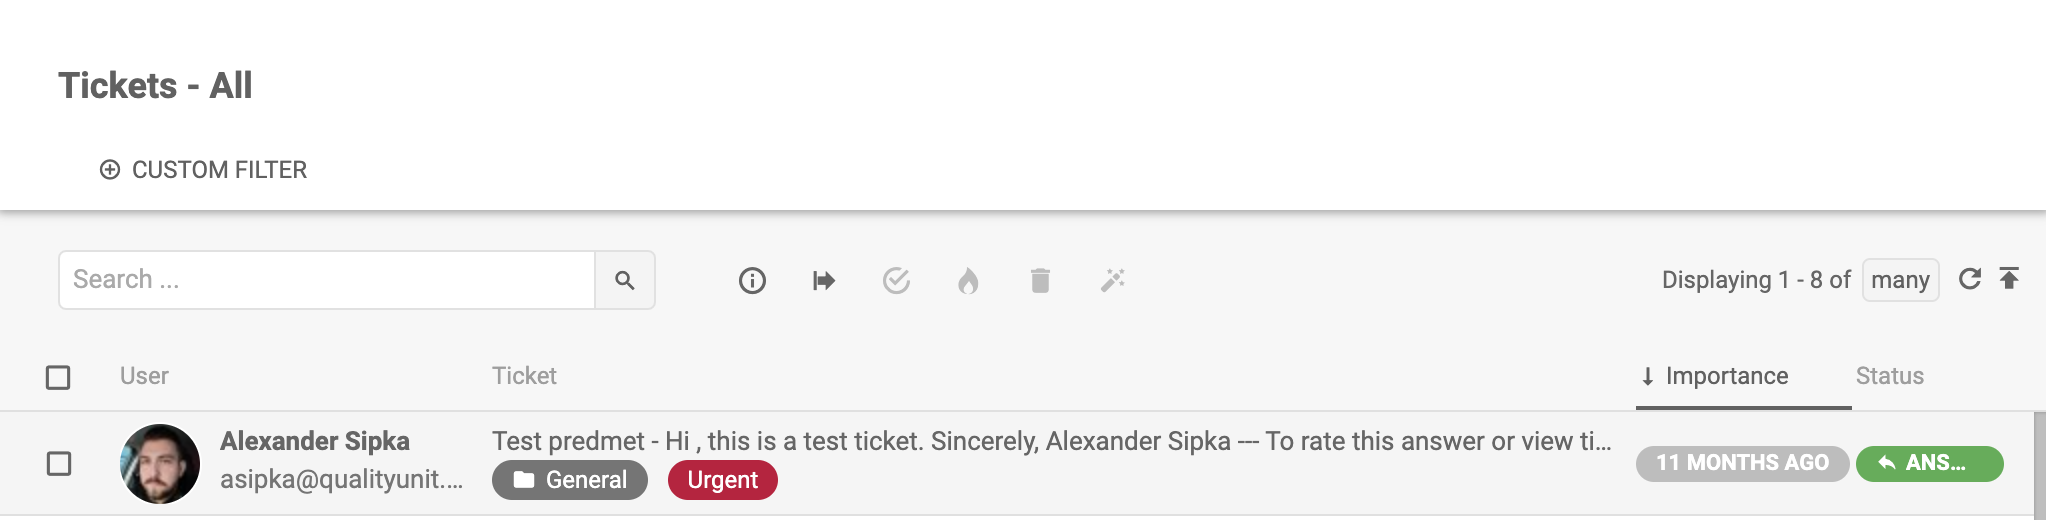The image size is (2046, 520).
Task: Add a custom filter
Action: coord(204,170)
